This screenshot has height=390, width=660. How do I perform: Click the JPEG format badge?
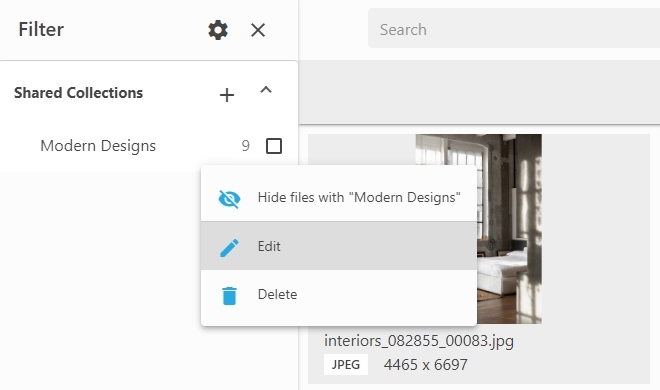(x=346, y=364)
